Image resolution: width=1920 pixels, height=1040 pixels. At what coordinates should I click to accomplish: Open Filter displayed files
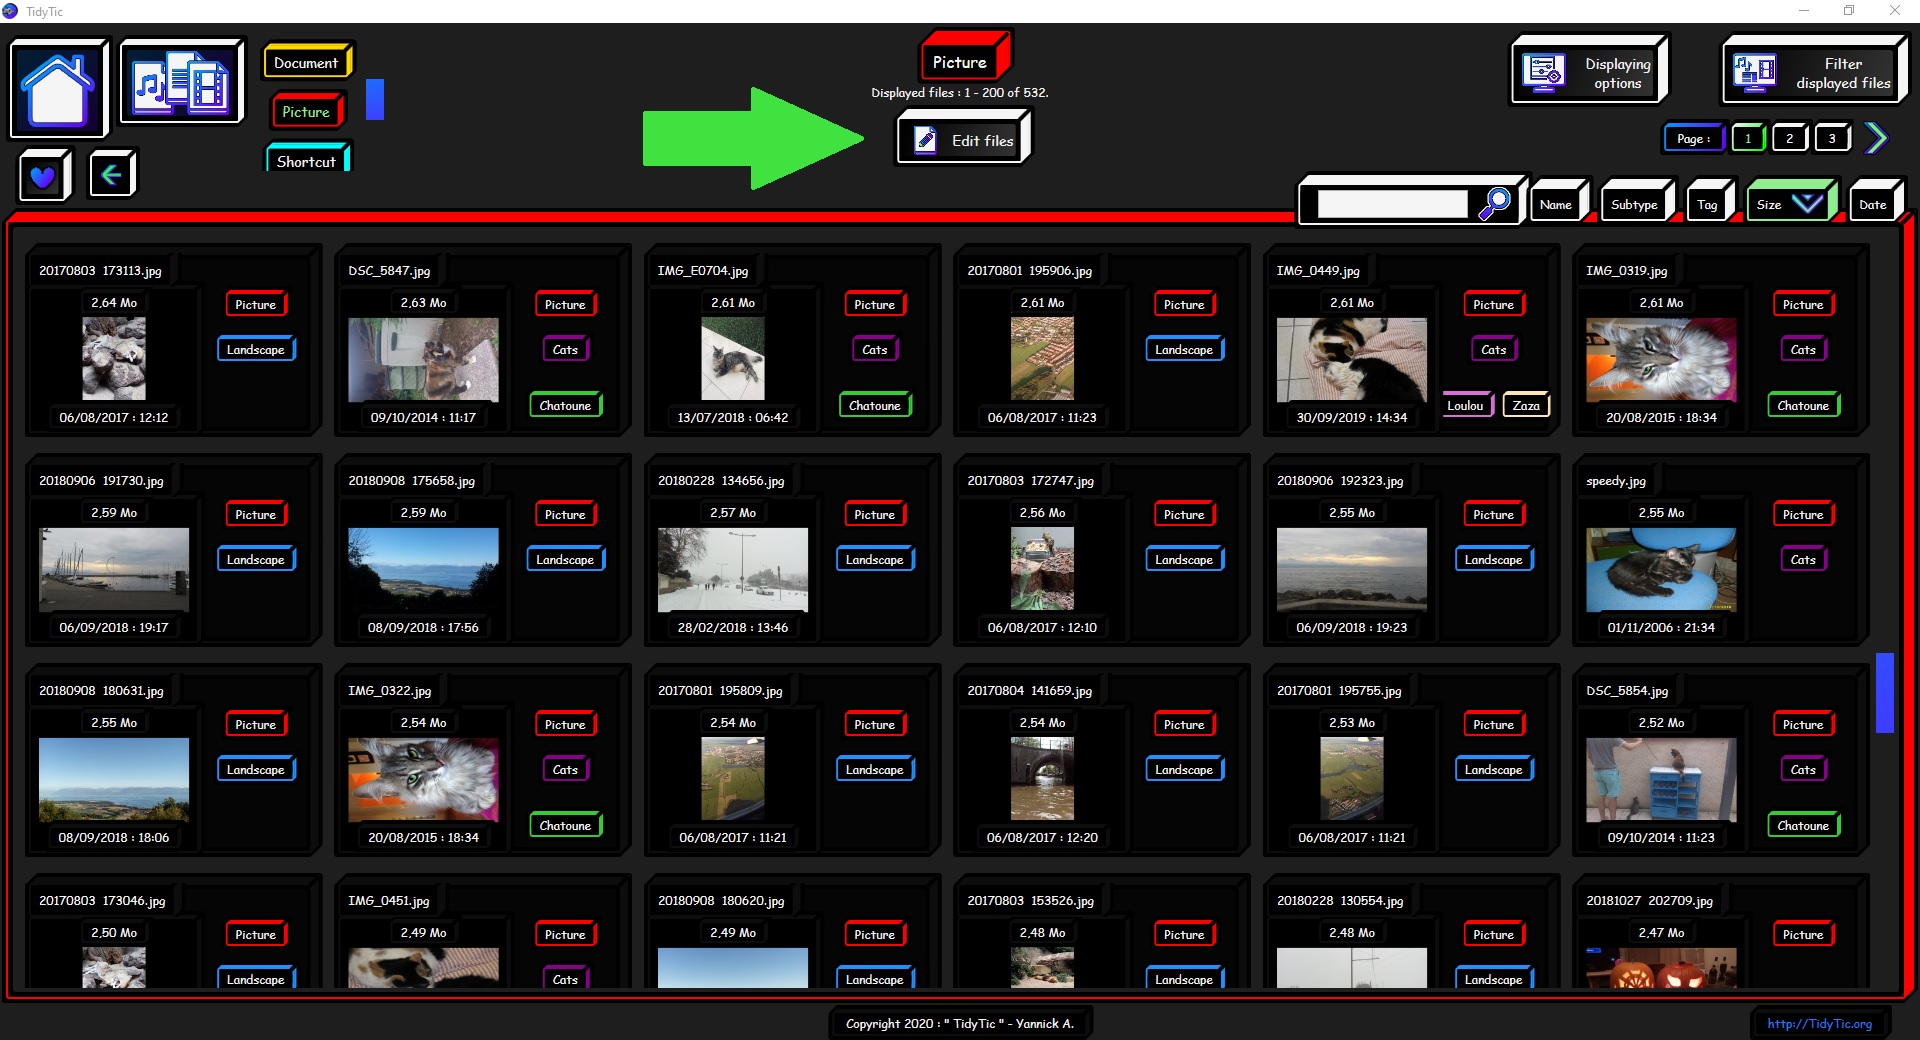click(x=1813, y=71)
